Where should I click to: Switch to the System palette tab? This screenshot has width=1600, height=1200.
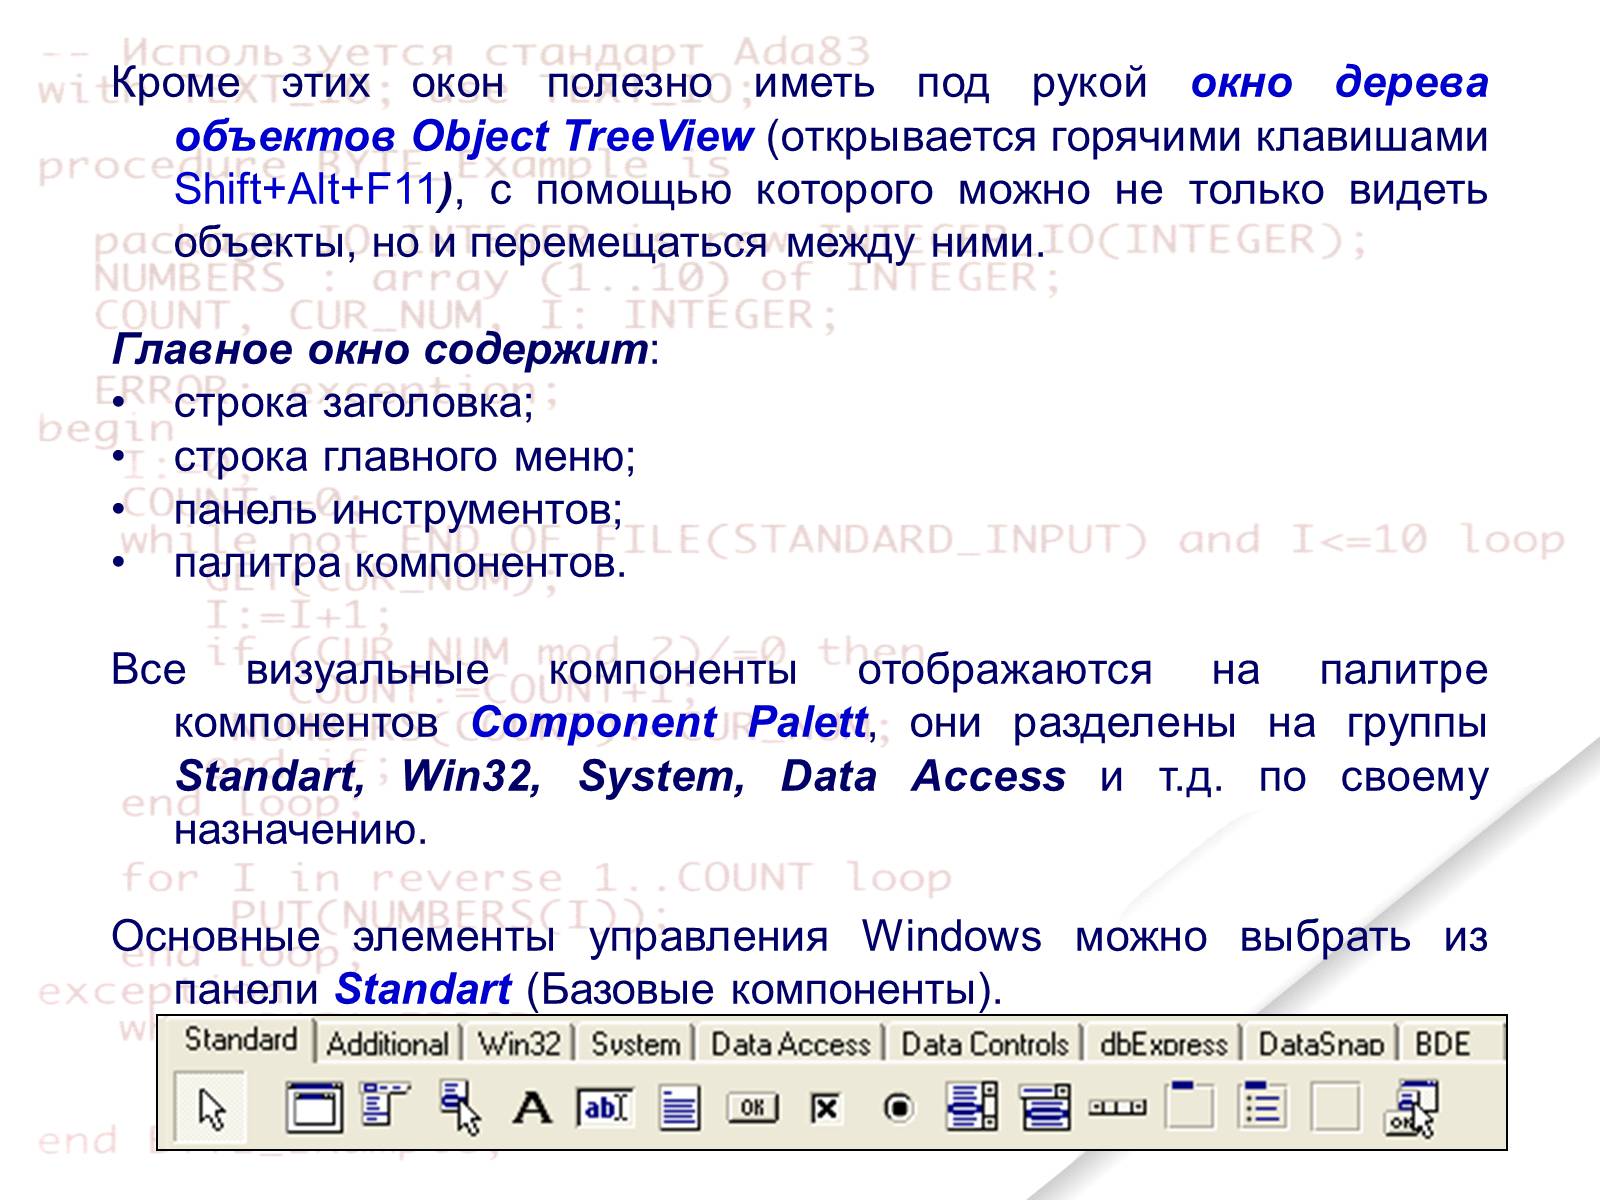[636, 1045]
